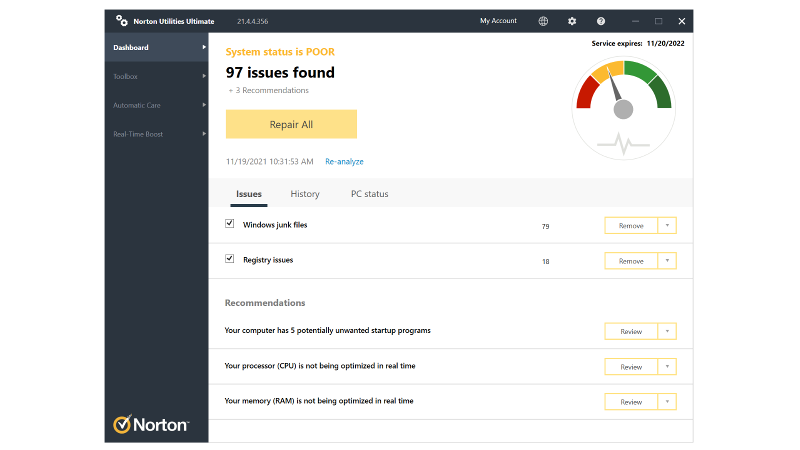This screenshot has width=800, height=450.
Task: Open Automatic Care in the sidebar
Action: pos(157,105)
